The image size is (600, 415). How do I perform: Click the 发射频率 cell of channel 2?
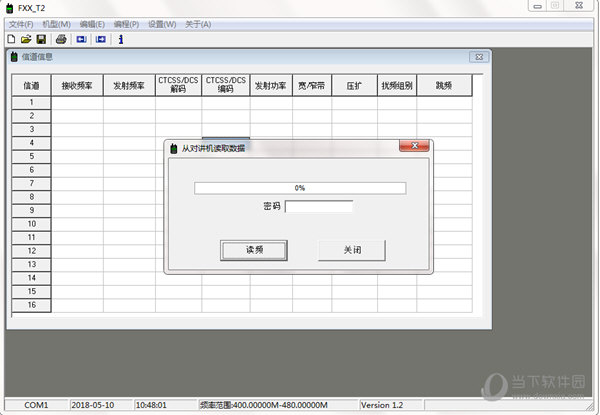[x=129, y=116]
